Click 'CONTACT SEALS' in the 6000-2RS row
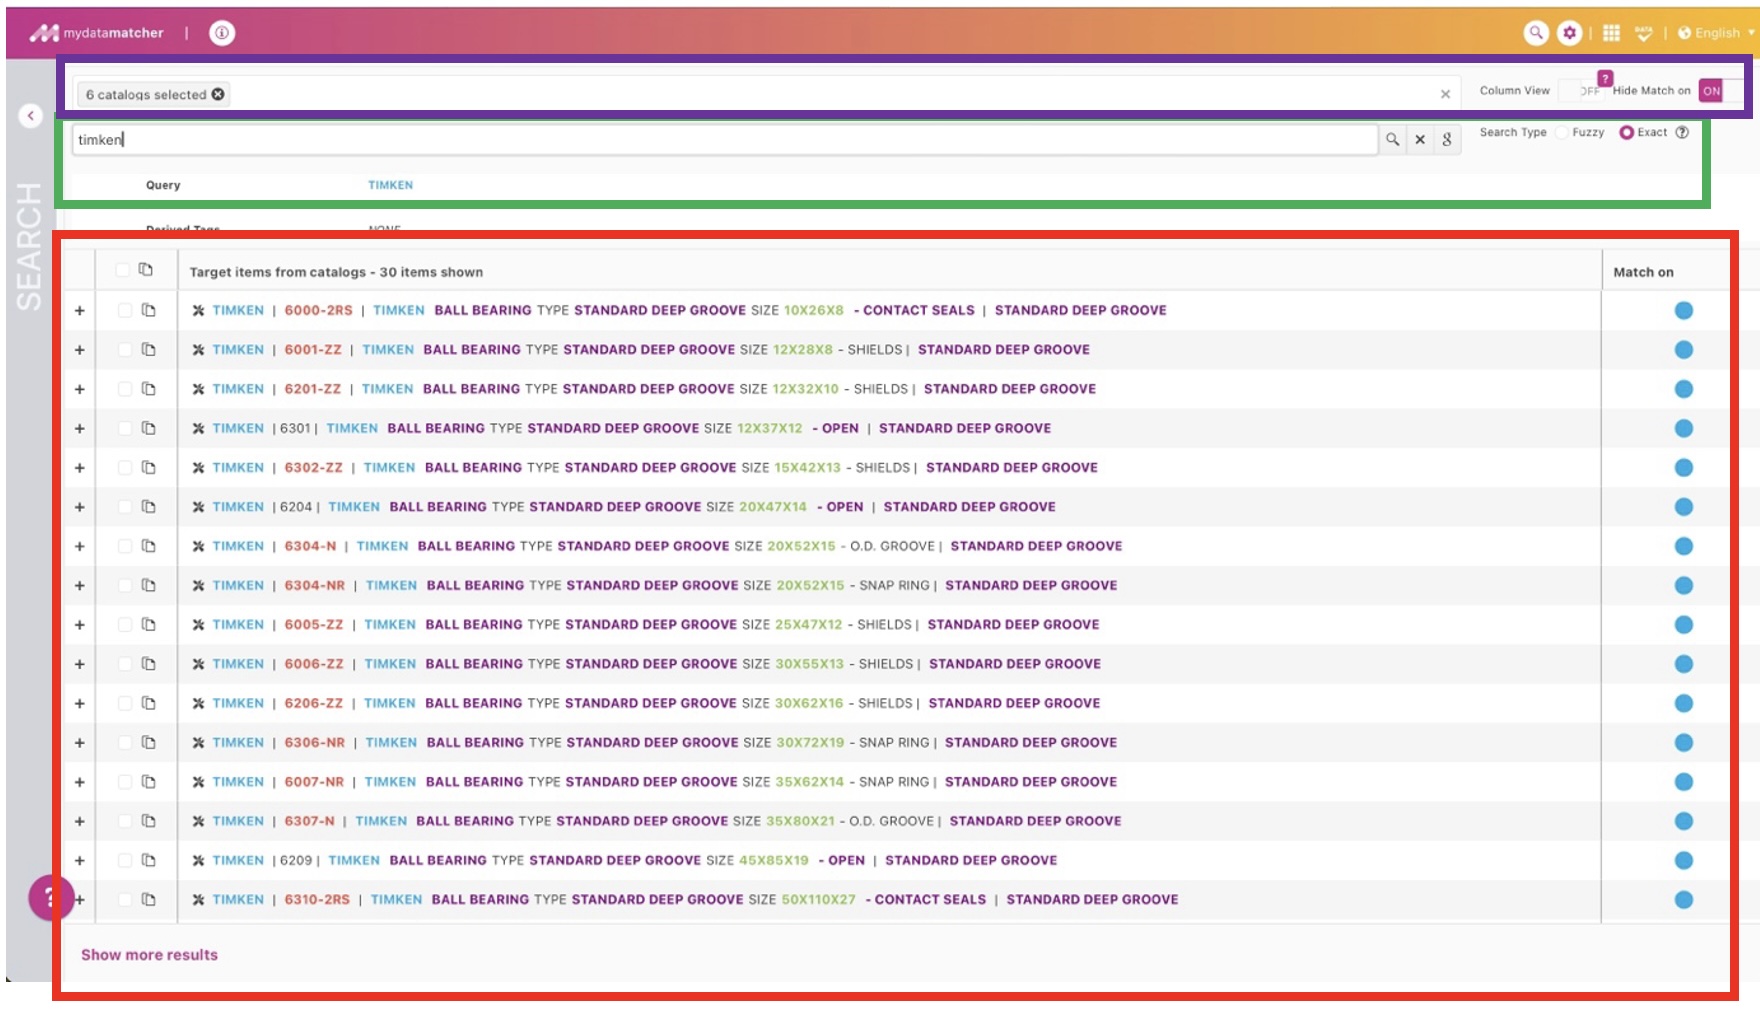This screenshot has height=1012, width=1760. [918, 310]
